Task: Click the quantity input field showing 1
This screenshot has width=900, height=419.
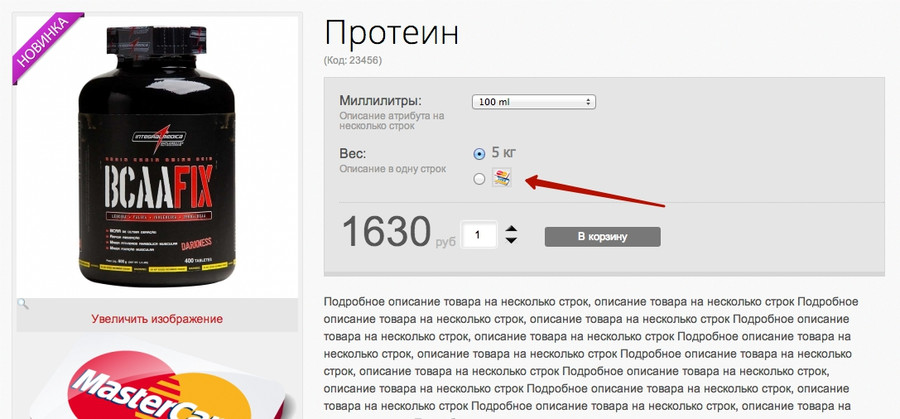Action: pyautogui.click(x=479, y=235)
